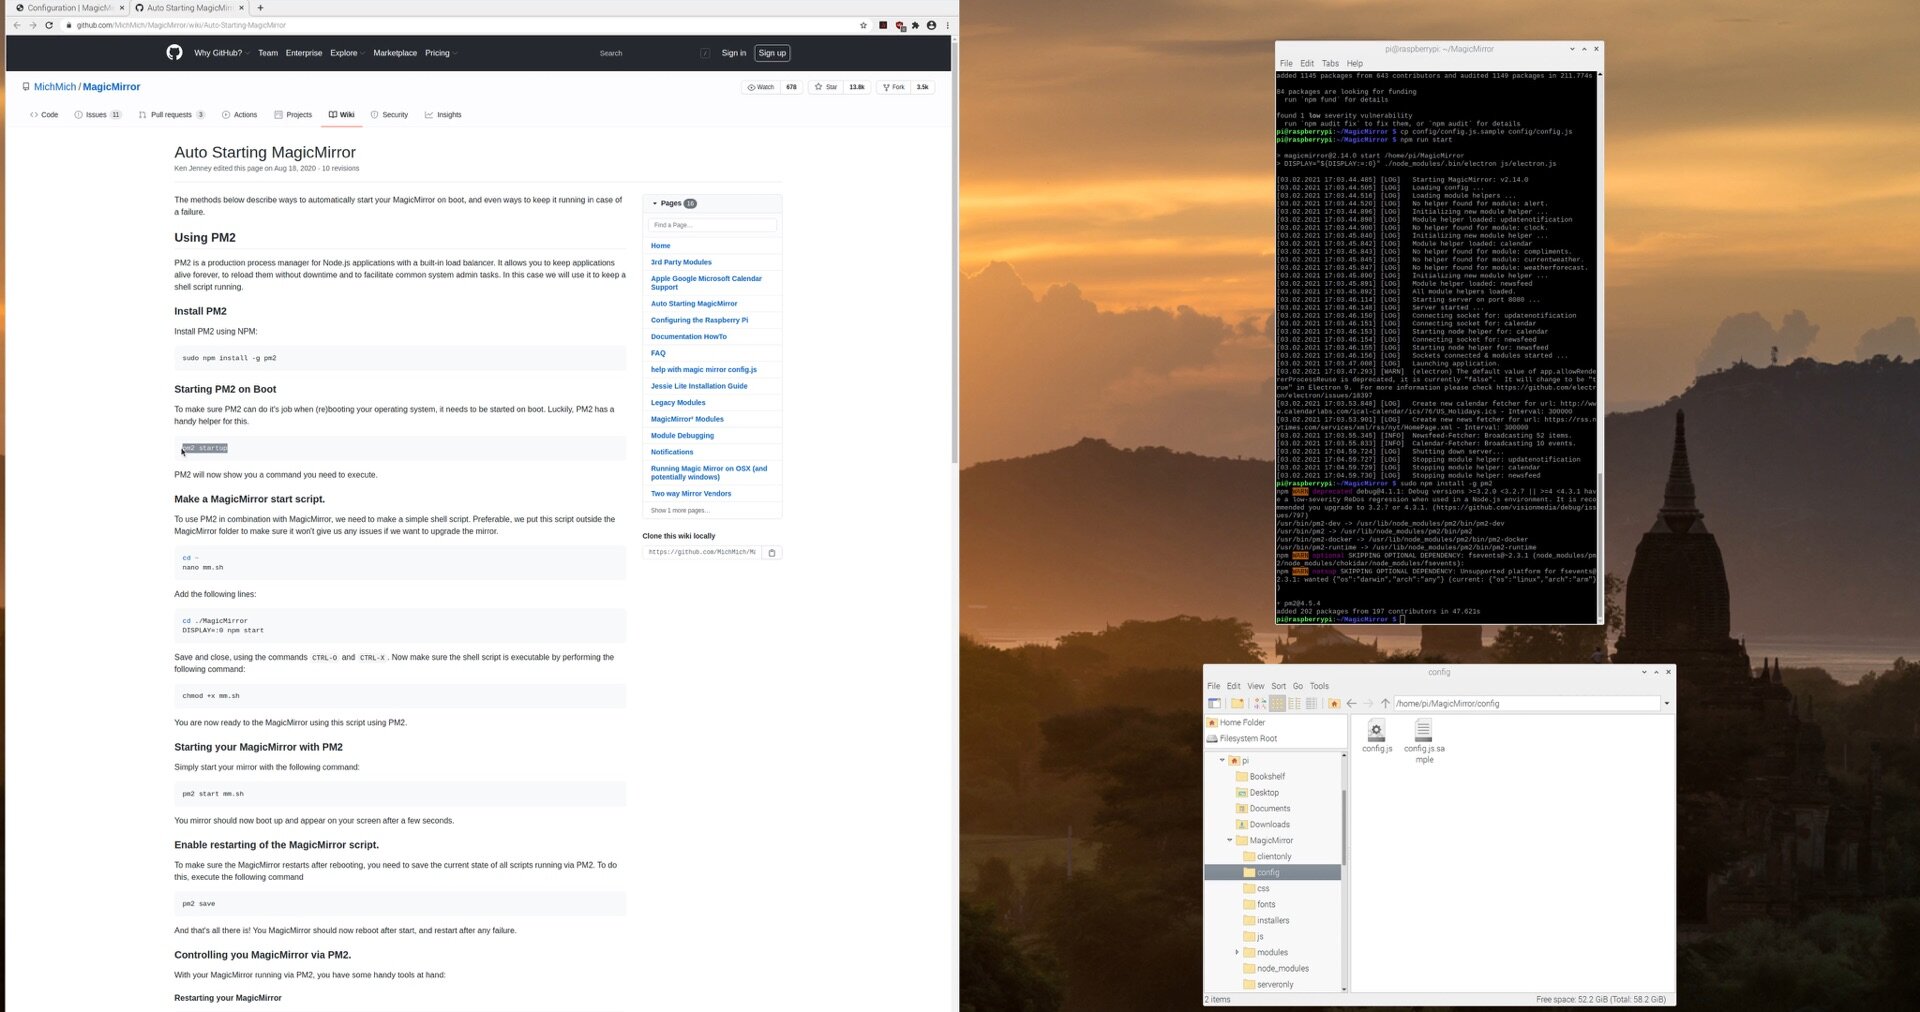Open the FAQ wiki page link

click(x=658, y=353)
